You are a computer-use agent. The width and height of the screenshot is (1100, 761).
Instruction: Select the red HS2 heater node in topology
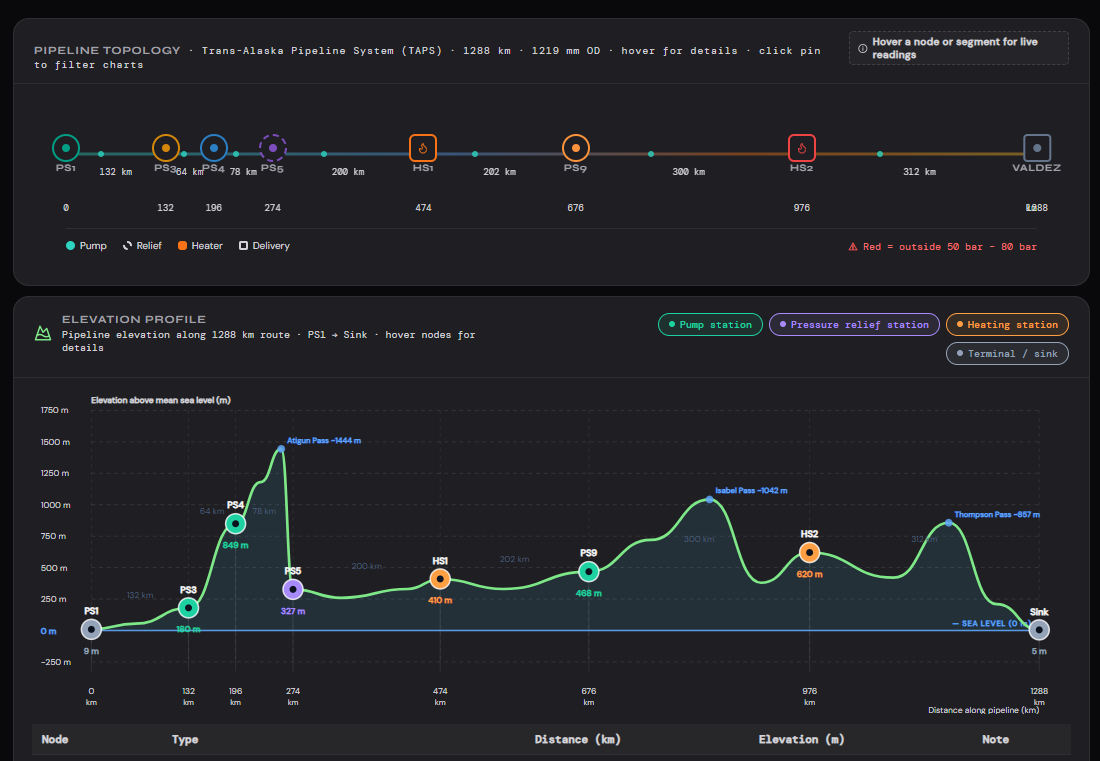pyautogui.click(x=802, y=148)
